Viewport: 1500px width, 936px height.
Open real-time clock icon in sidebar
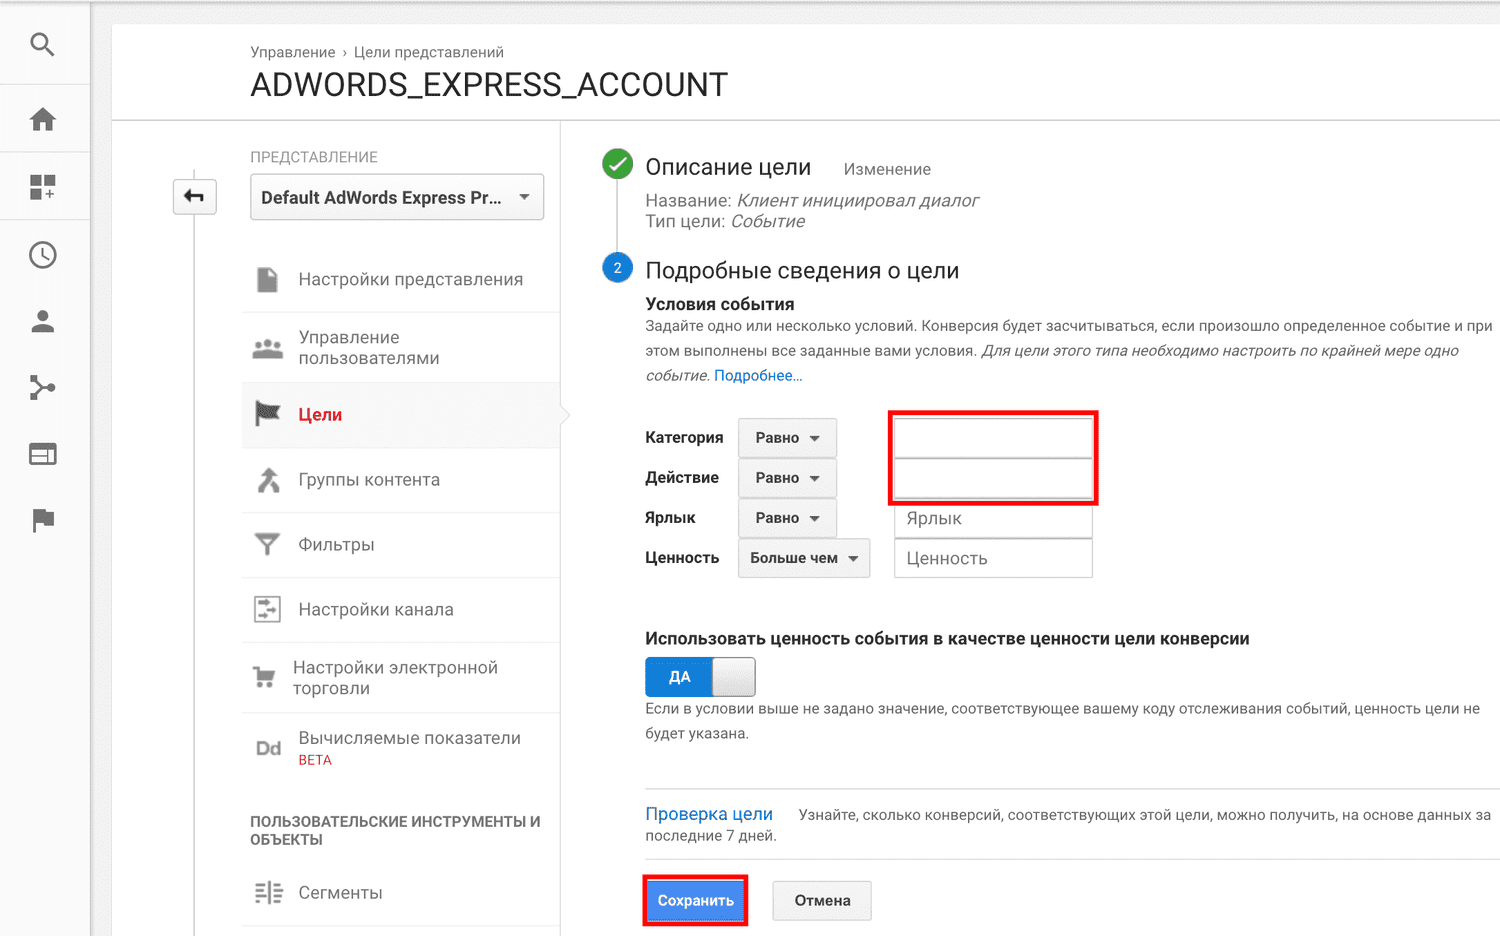(x=42, y=255)
